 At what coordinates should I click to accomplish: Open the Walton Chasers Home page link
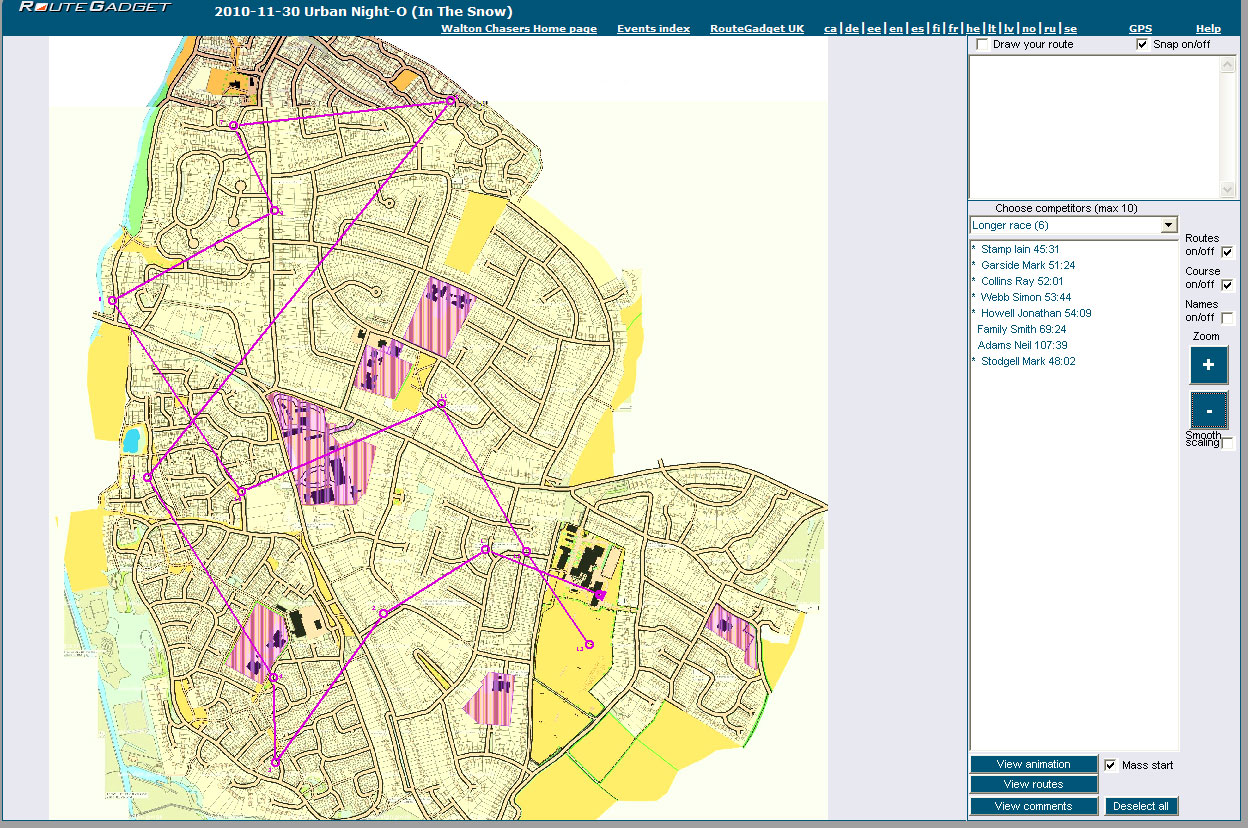[518, 29]
